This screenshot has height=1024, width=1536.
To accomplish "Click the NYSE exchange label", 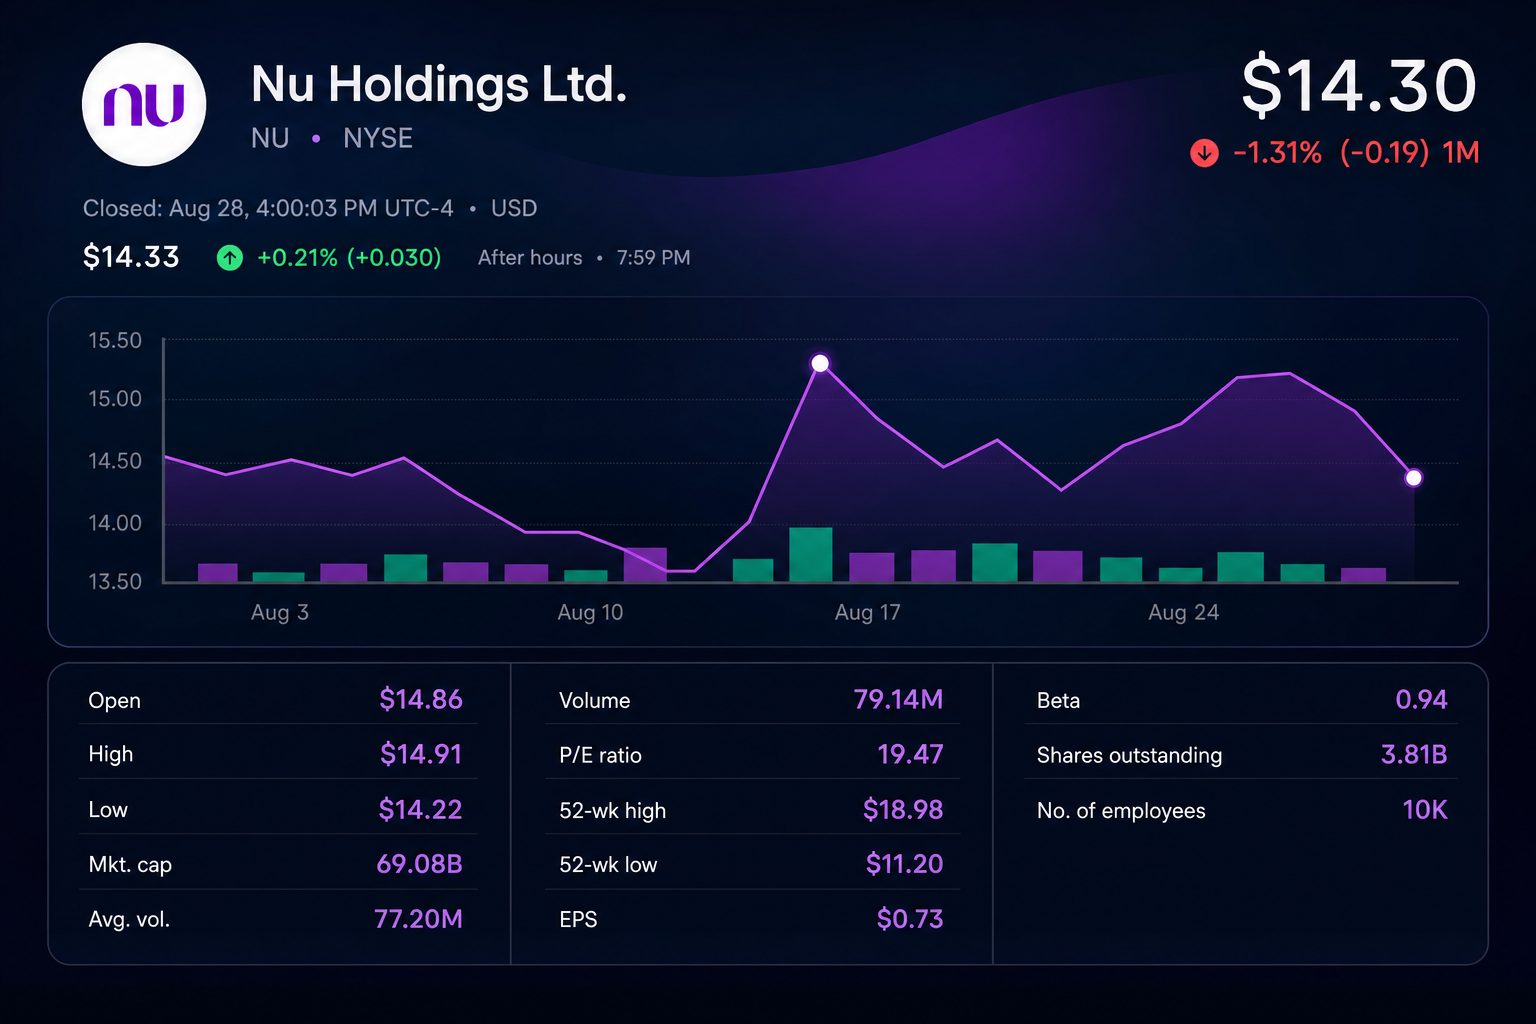I will pyautogui.click(x=378, y=138).
